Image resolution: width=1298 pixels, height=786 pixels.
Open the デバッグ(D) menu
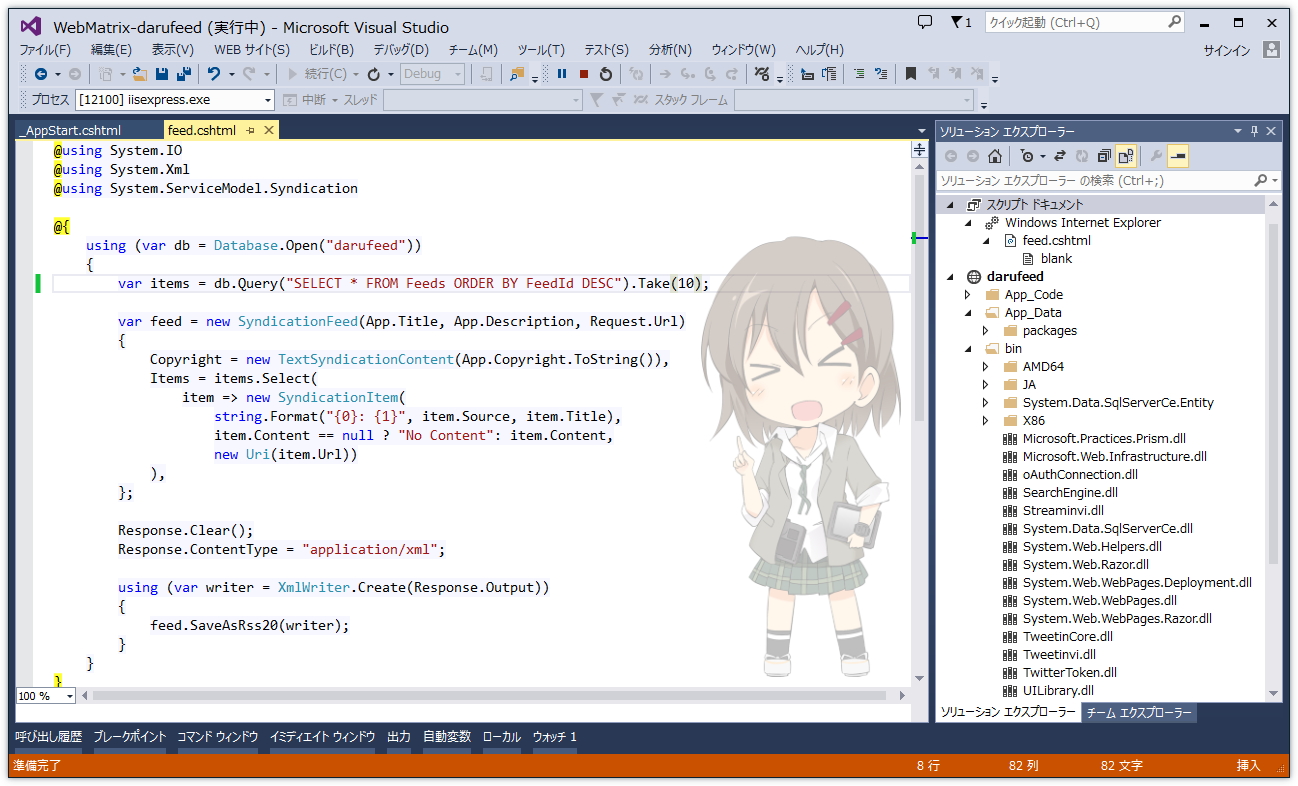[x=401, y=49]
